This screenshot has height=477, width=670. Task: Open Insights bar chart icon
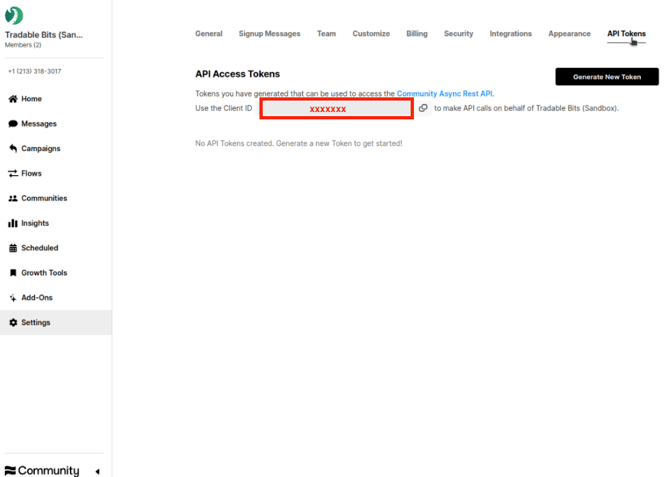13,223
